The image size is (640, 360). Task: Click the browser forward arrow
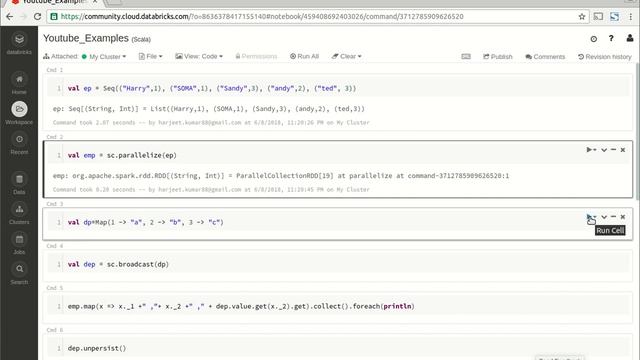point(23,17)
